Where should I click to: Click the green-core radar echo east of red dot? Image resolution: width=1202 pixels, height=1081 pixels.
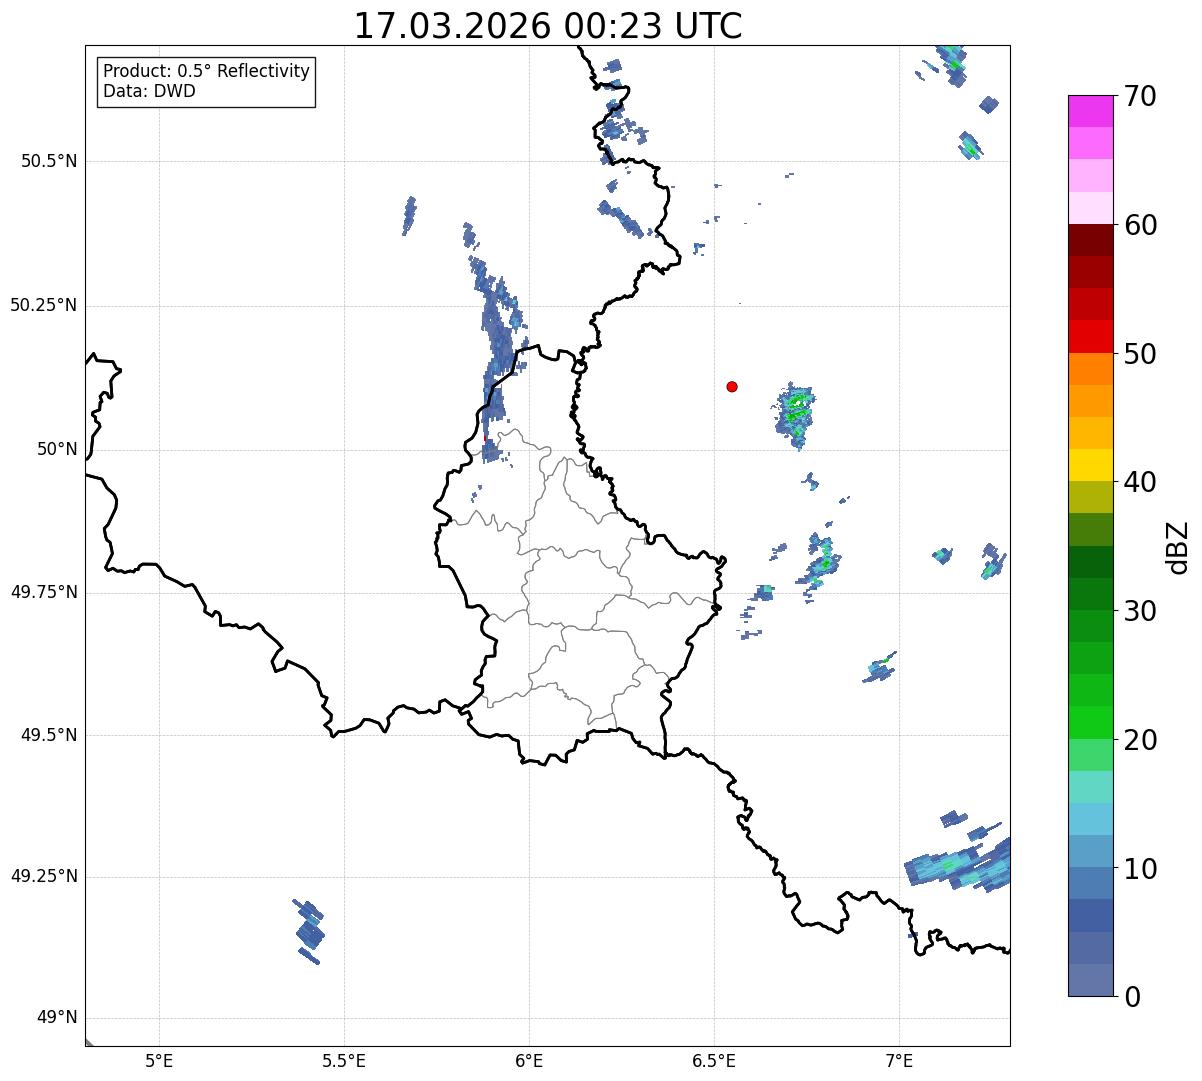[x=796, y=413]
